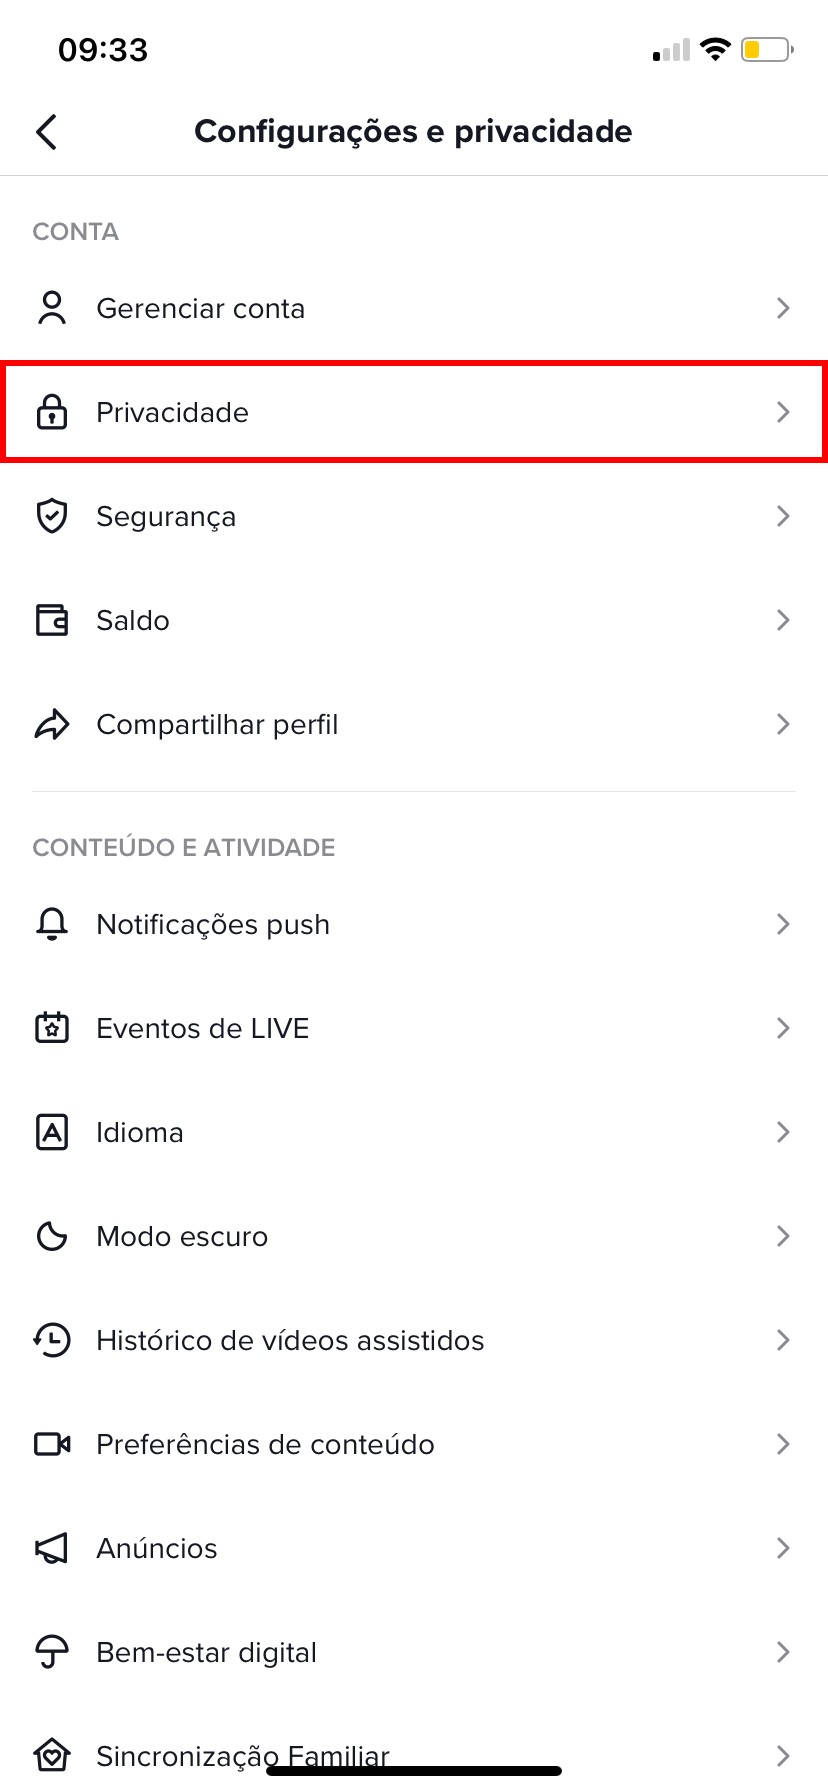This screenshot has height=1792, width=828.
Task: Open the Segurança settings
Action: (x=166, y=516)
